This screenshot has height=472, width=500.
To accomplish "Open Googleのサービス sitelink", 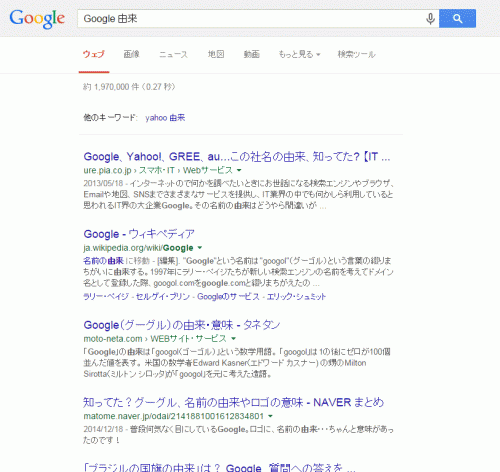I will (x=228, y=296).
